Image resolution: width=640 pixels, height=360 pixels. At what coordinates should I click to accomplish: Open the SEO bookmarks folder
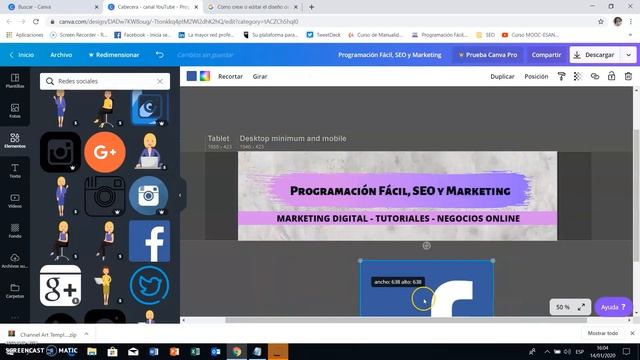(485, 35)
